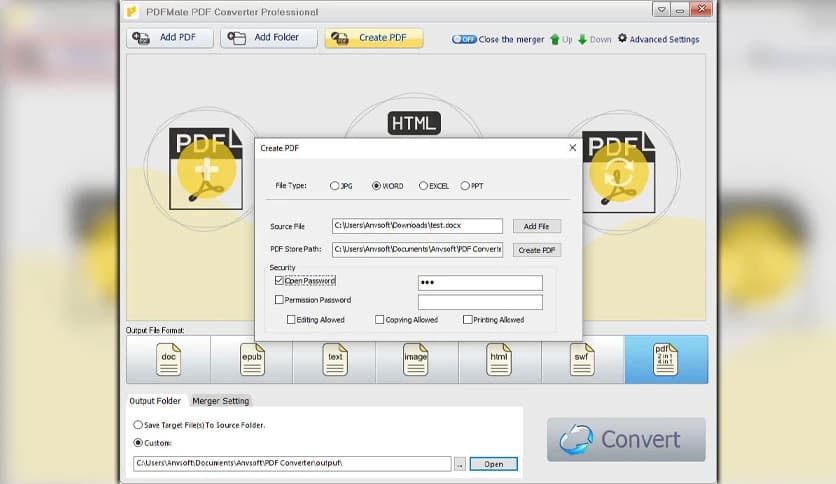Check Editing Allowed option

click(291, 319)
